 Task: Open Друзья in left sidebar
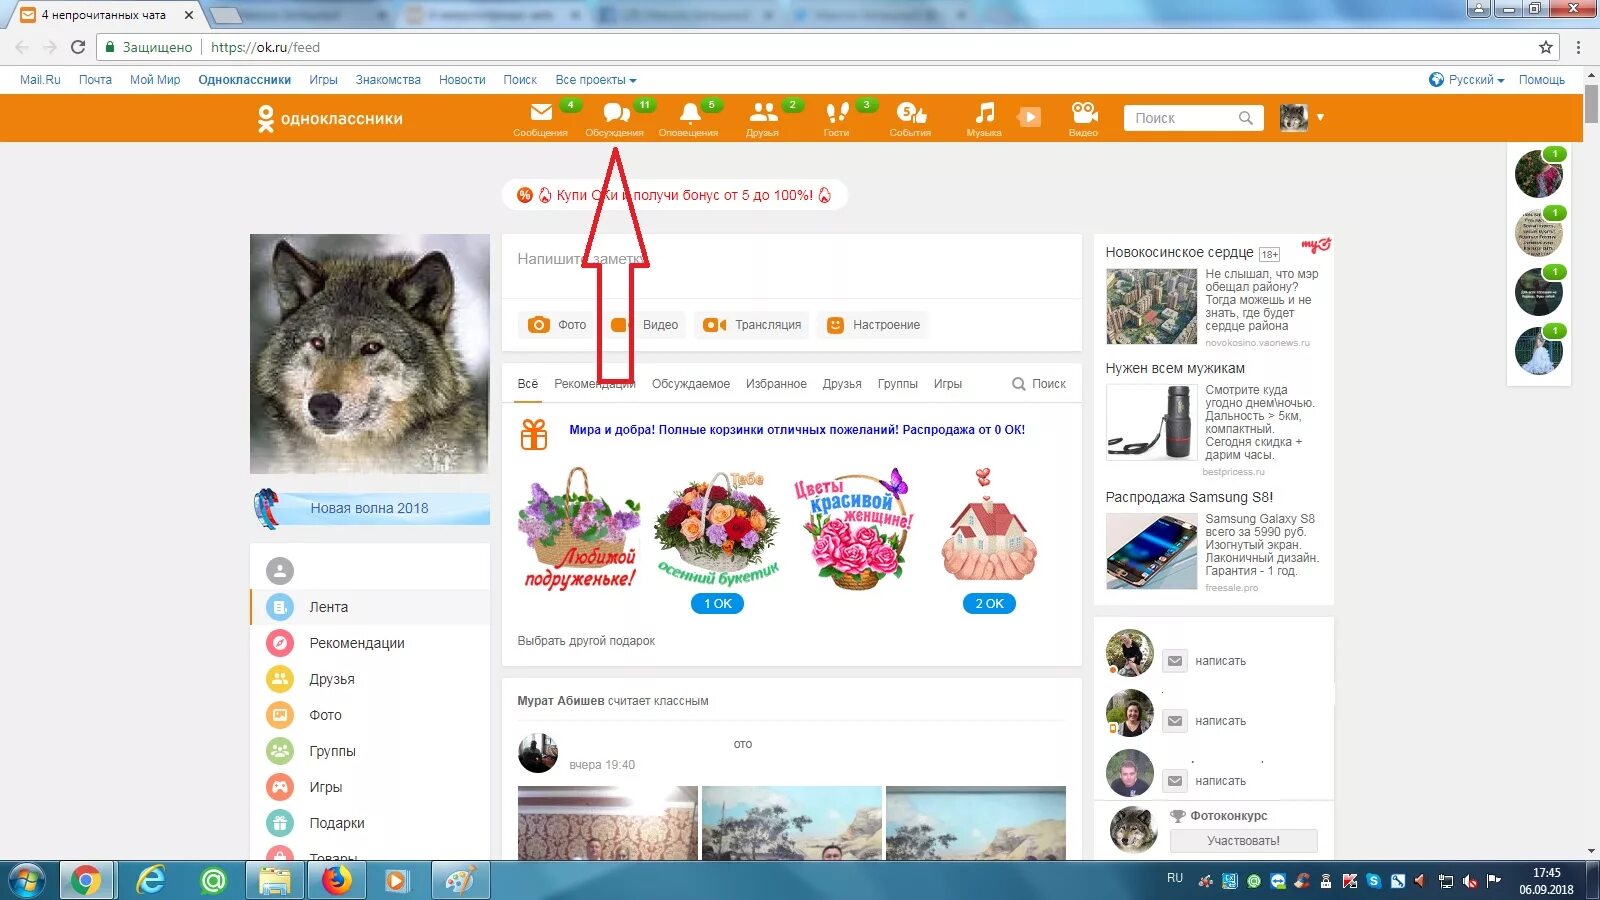370,679
